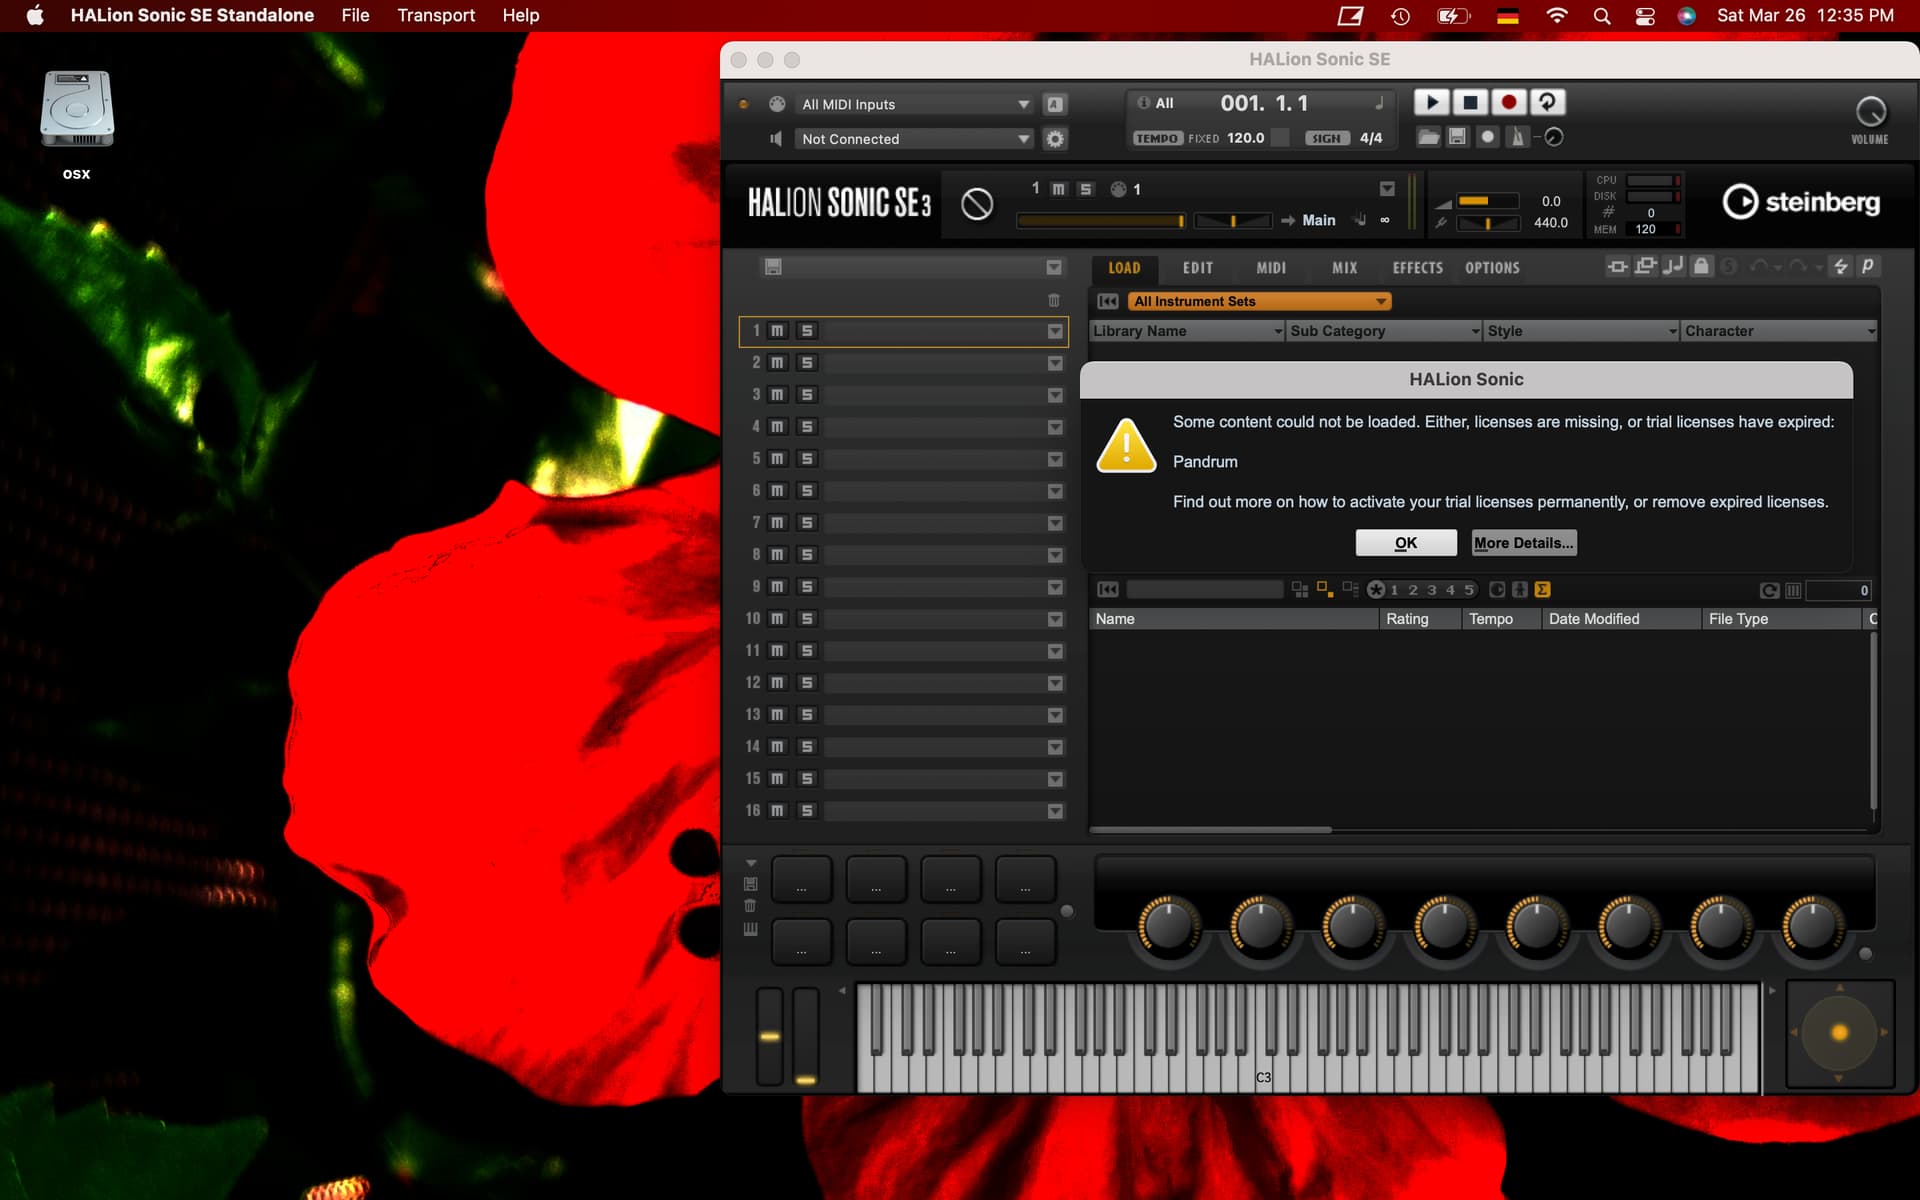Click the save multi program disk icon
The height and width of the screenshot is (1200, 1920).
773,267
